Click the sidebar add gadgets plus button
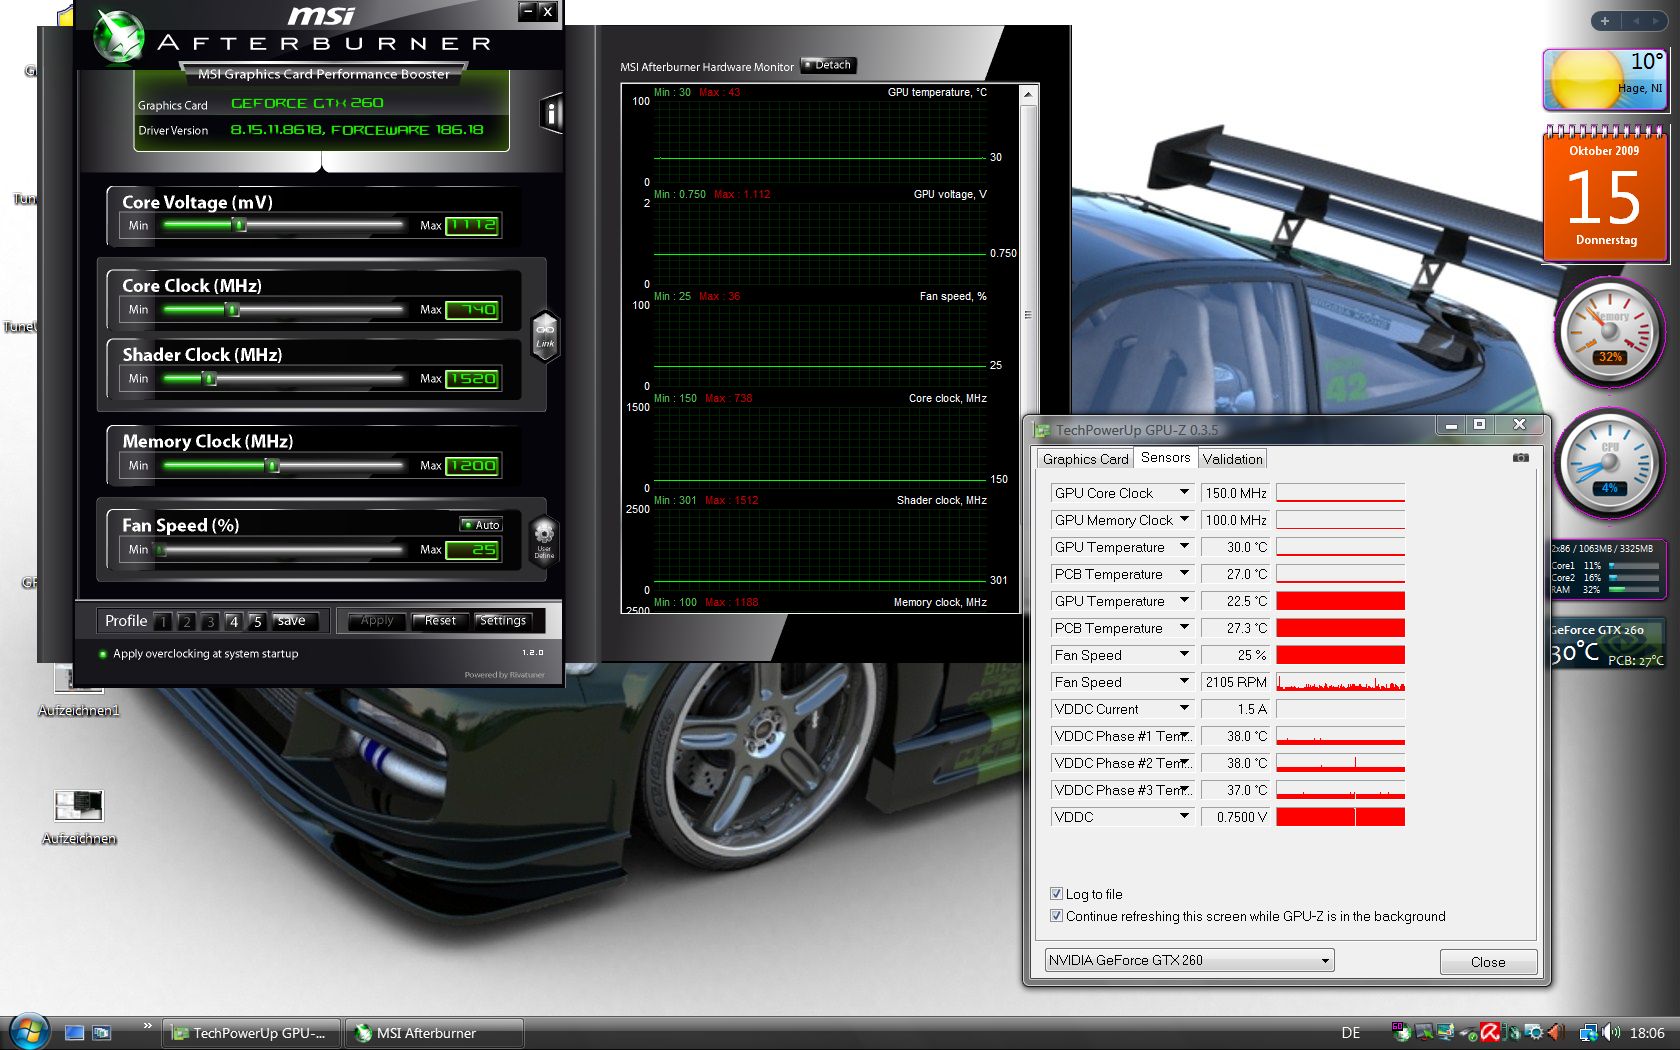The width and height of the screenshot is (1680, 1050). (1604, 21)
